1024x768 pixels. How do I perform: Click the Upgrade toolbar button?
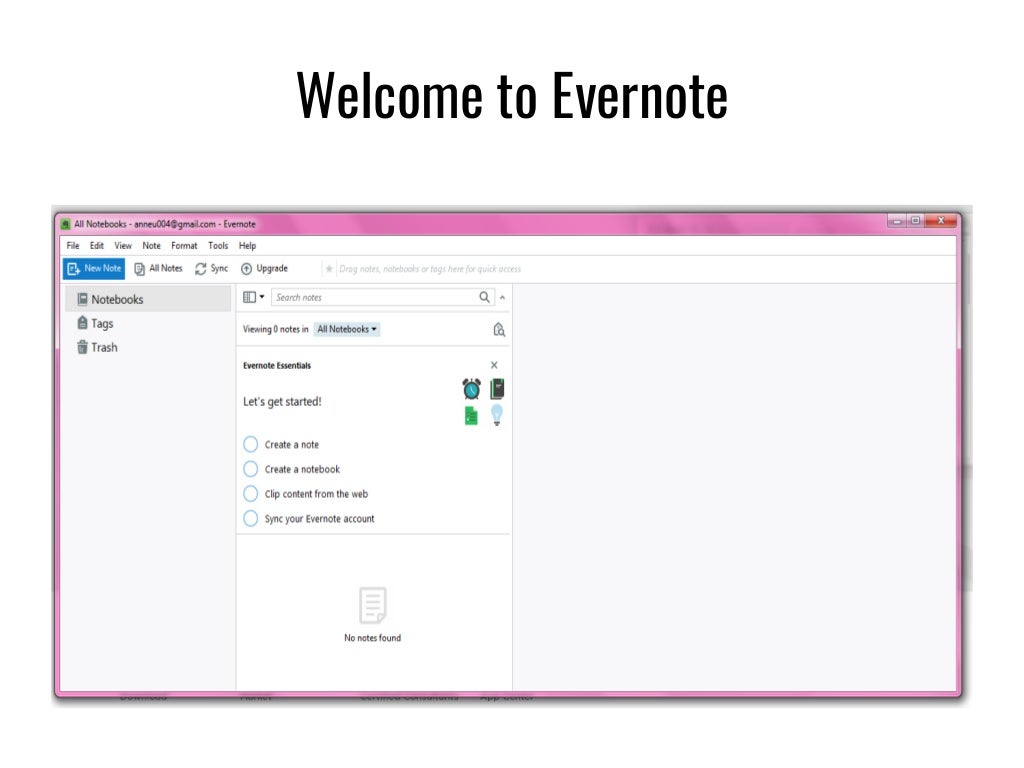264,268
